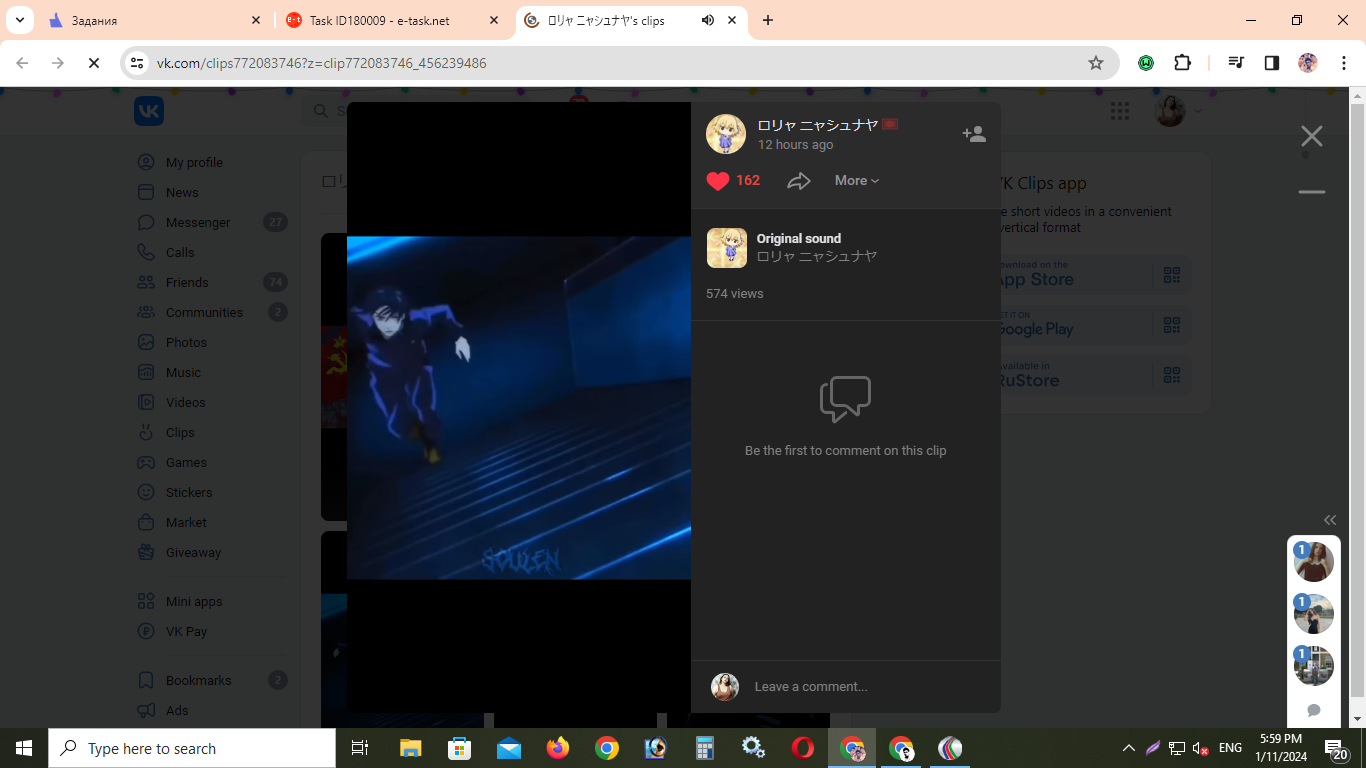The image size is (1366, 768).
Task: Go back in browser history
Action: [x=22, y=63]
